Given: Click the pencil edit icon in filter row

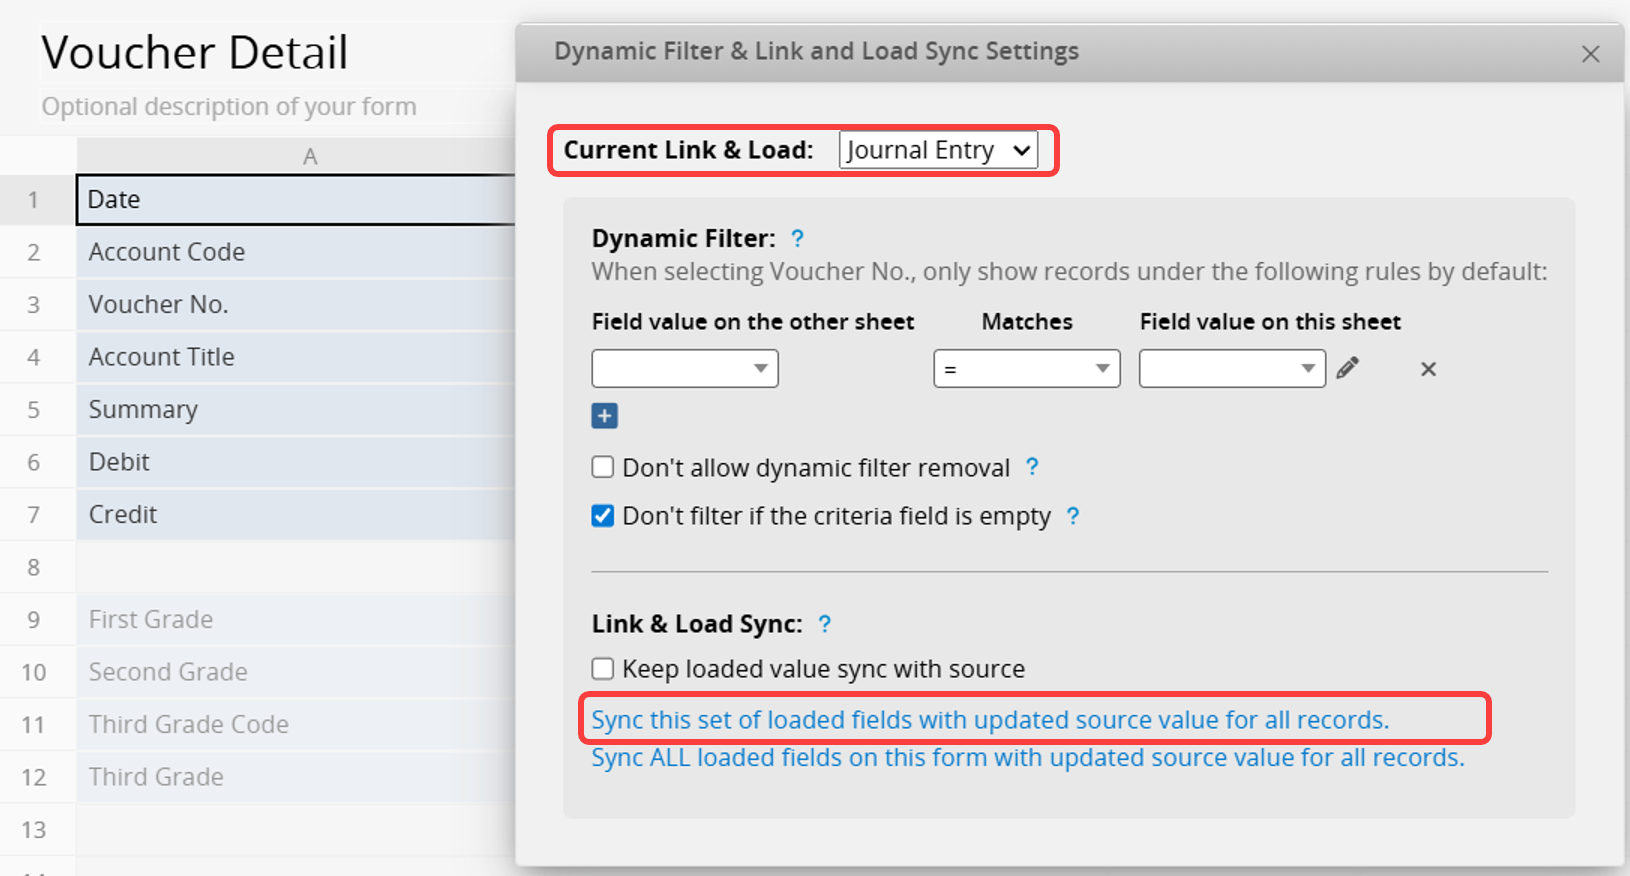Looking at the screenshot, I should pos(1348,368).
